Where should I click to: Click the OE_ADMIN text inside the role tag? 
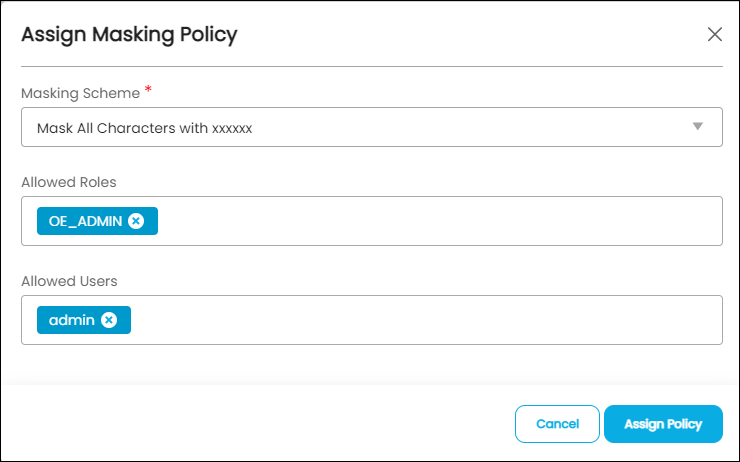click(x=85, y=221)
